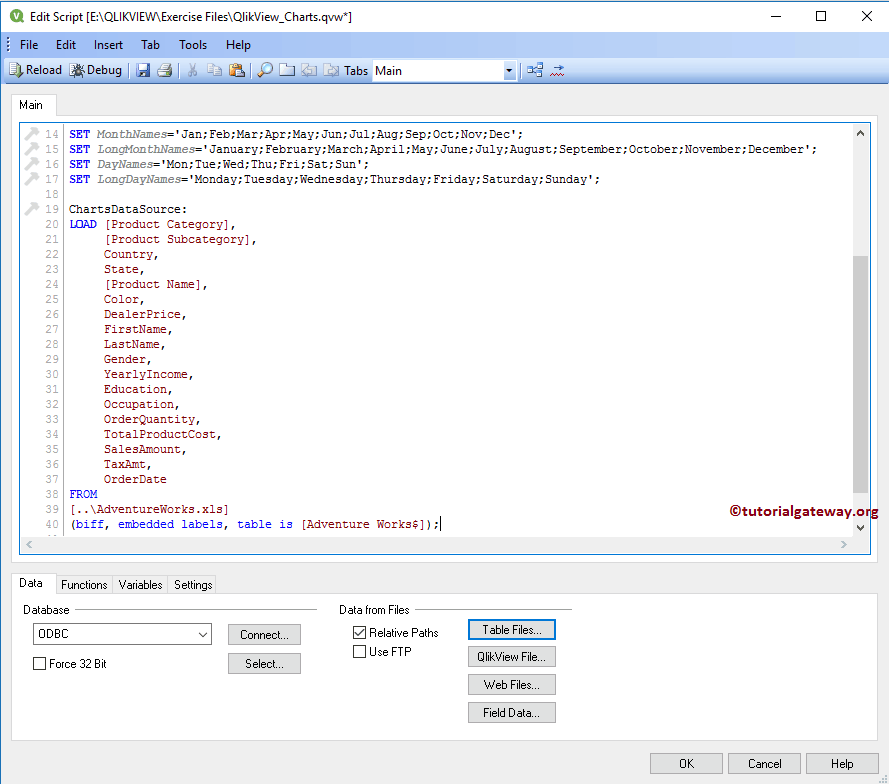Open Table Viewer icon in toolbar

coord(535,70)
